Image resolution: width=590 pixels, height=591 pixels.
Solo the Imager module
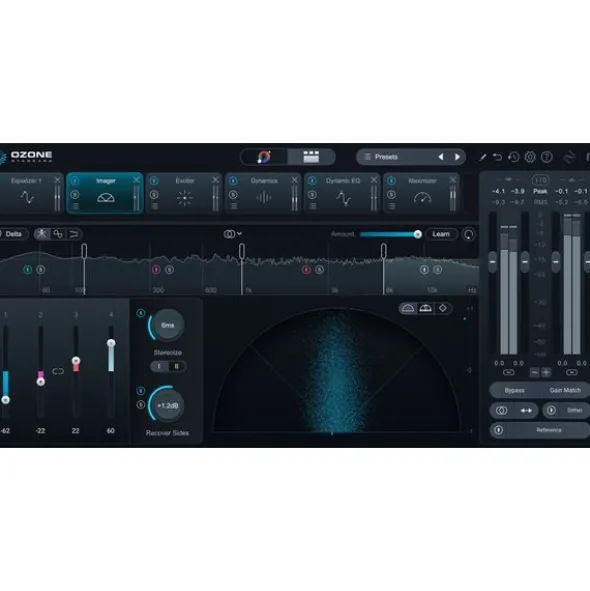(x=75, y=195)
